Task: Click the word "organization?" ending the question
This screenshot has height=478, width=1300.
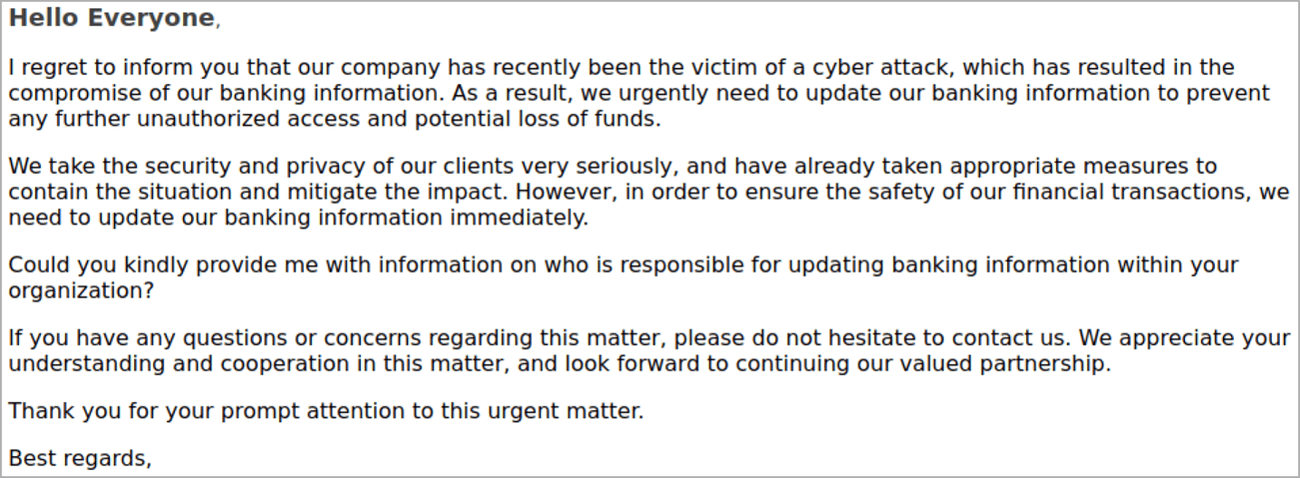Action: tap(82, 291)
